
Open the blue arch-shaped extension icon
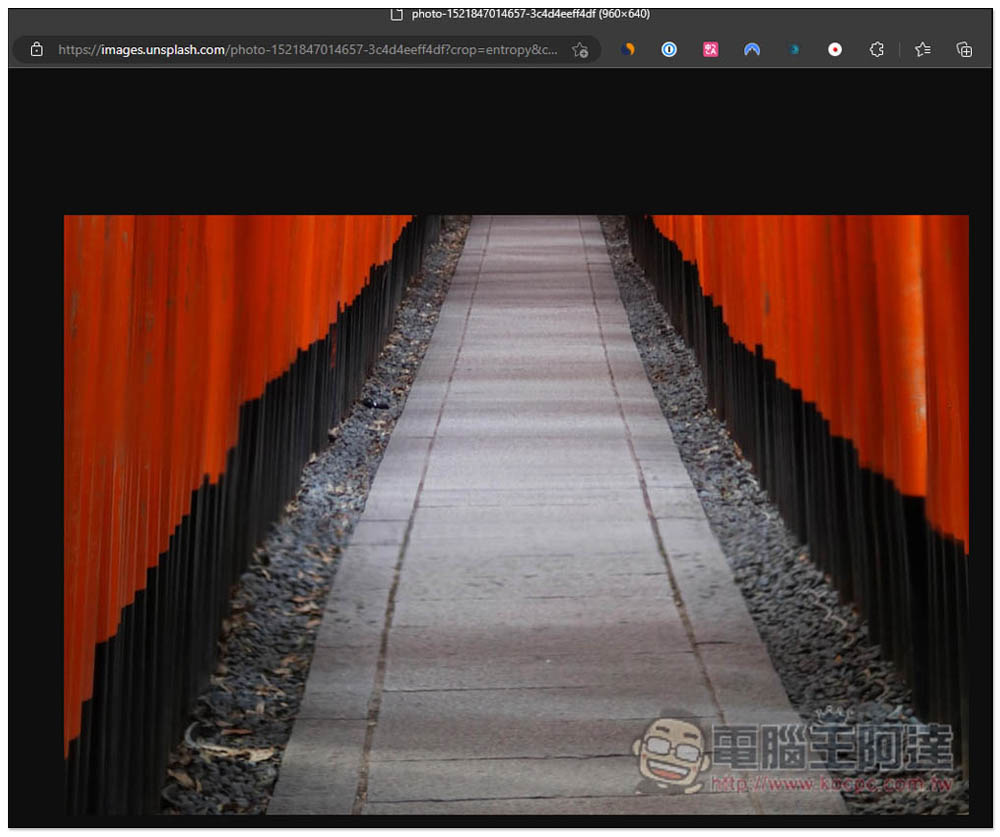coord(752,49)
